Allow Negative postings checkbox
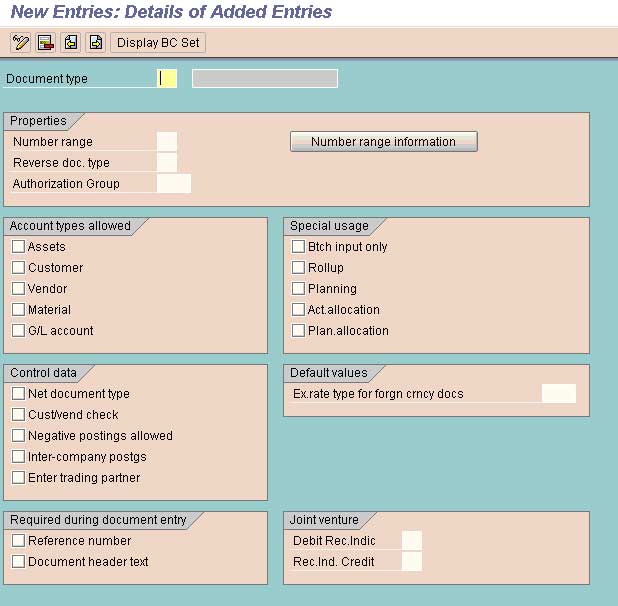The image size is (618, 606). tap(18, 436)
